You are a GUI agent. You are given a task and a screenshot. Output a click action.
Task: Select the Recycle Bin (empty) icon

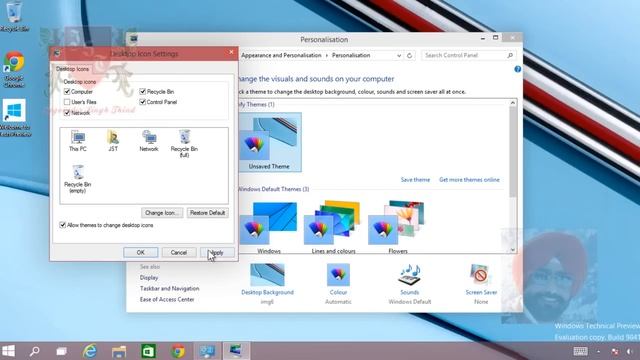pos(78,179)
